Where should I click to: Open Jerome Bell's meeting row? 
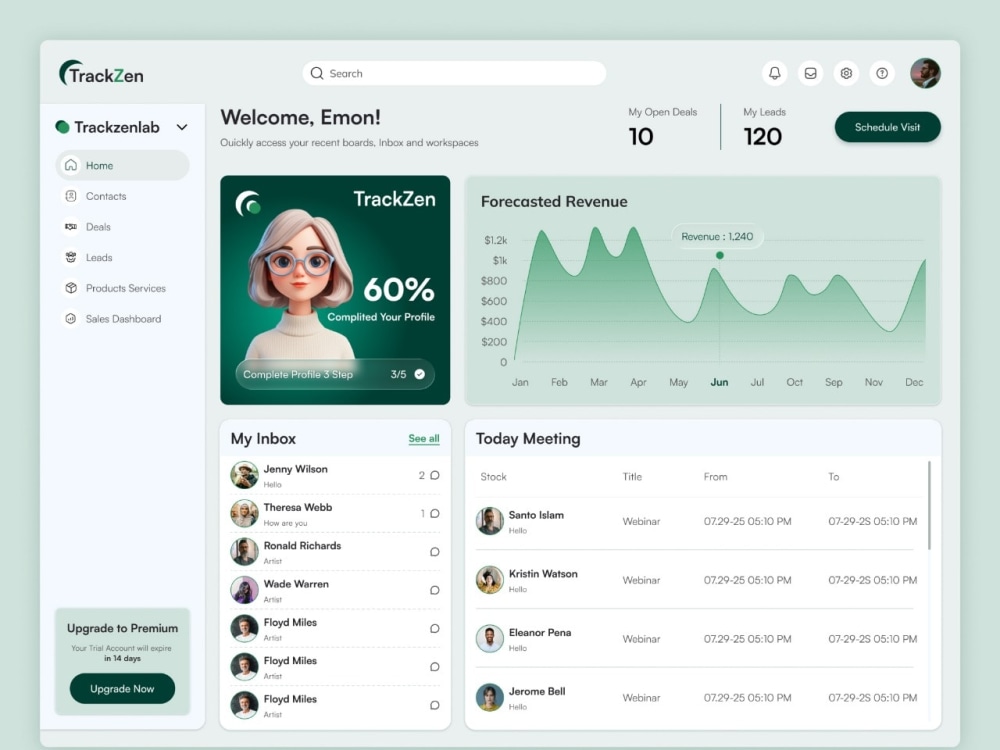(698, 698)
